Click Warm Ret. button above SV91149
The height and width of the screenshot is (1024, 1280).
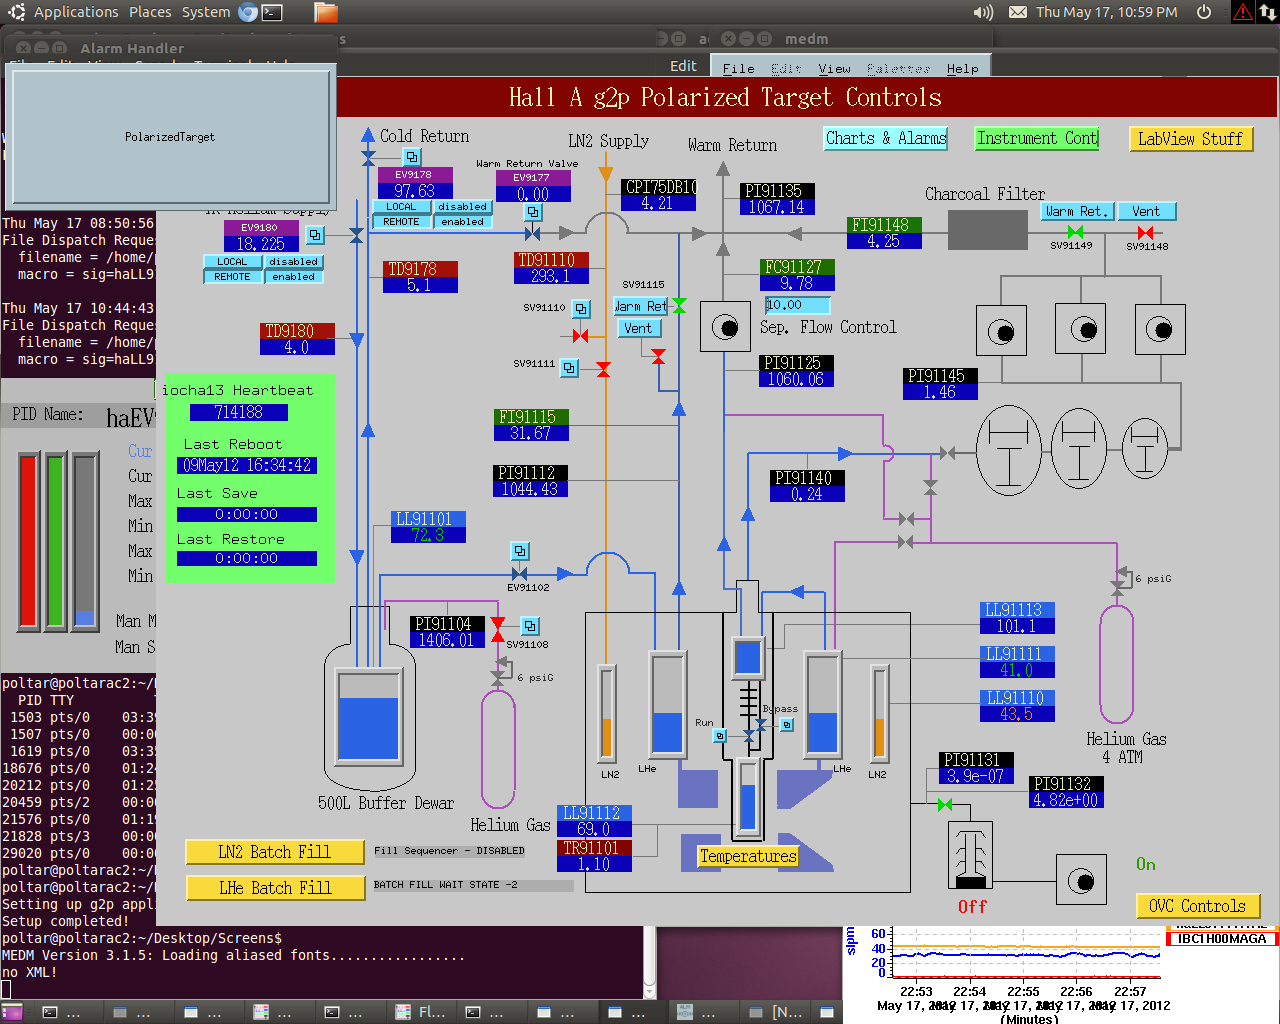tap(1077, 212)
